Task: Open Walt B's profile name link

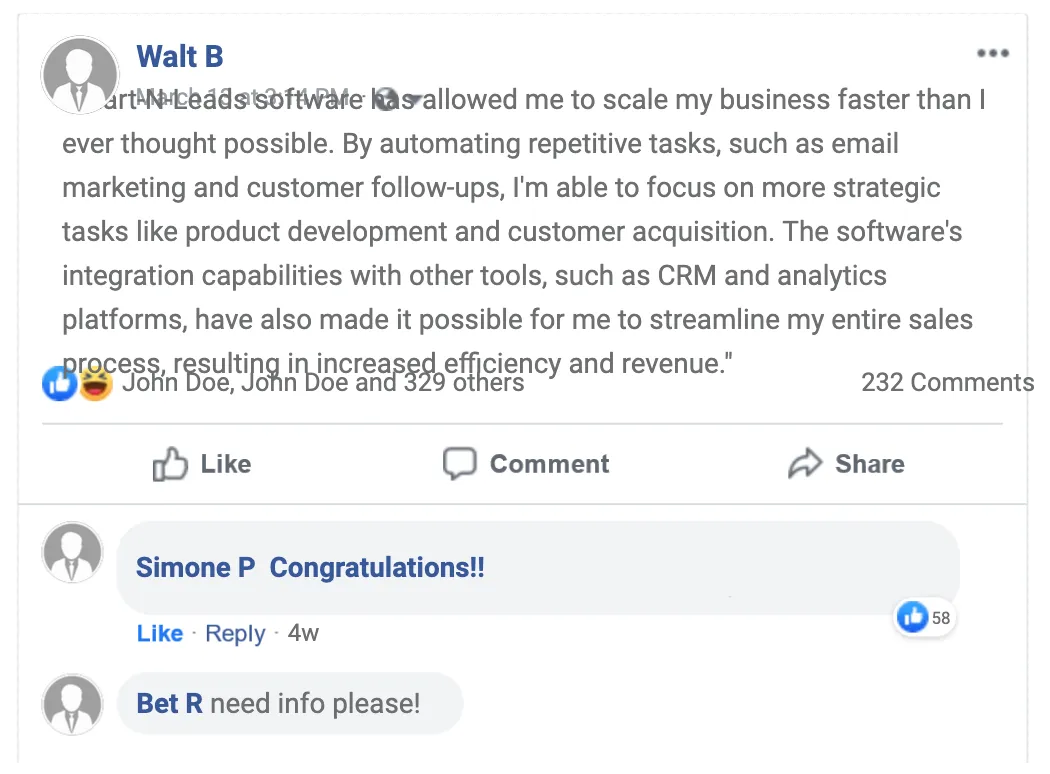Action: (x=180, y=57)
